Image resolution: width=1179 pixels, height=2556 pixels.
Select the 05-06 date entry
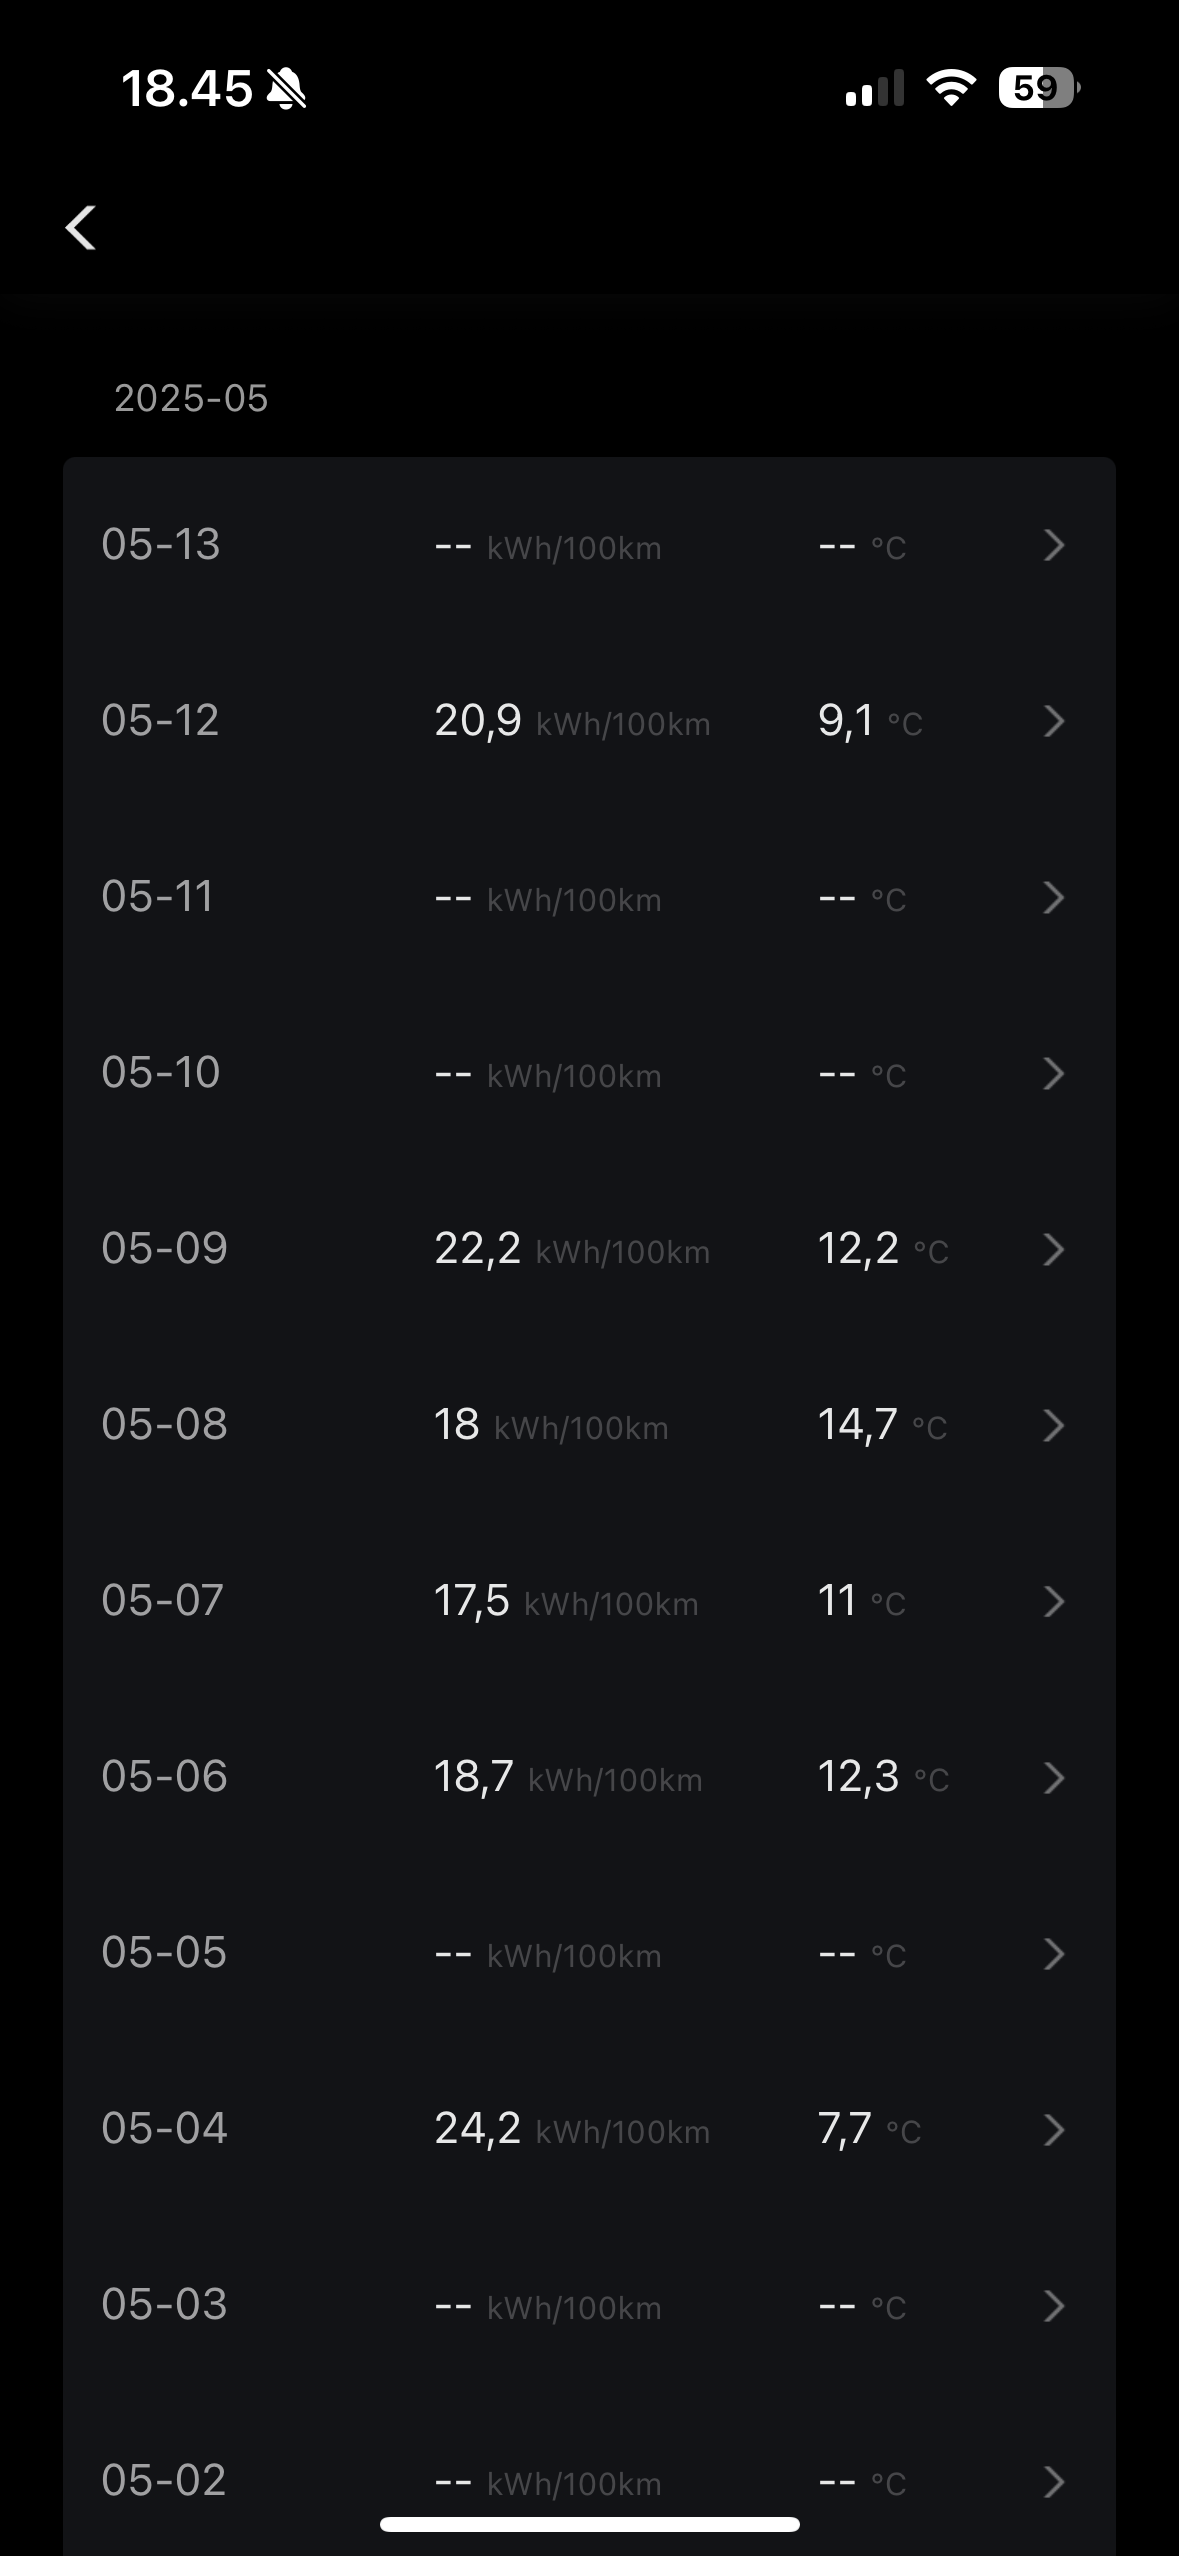coord(165,1777)
